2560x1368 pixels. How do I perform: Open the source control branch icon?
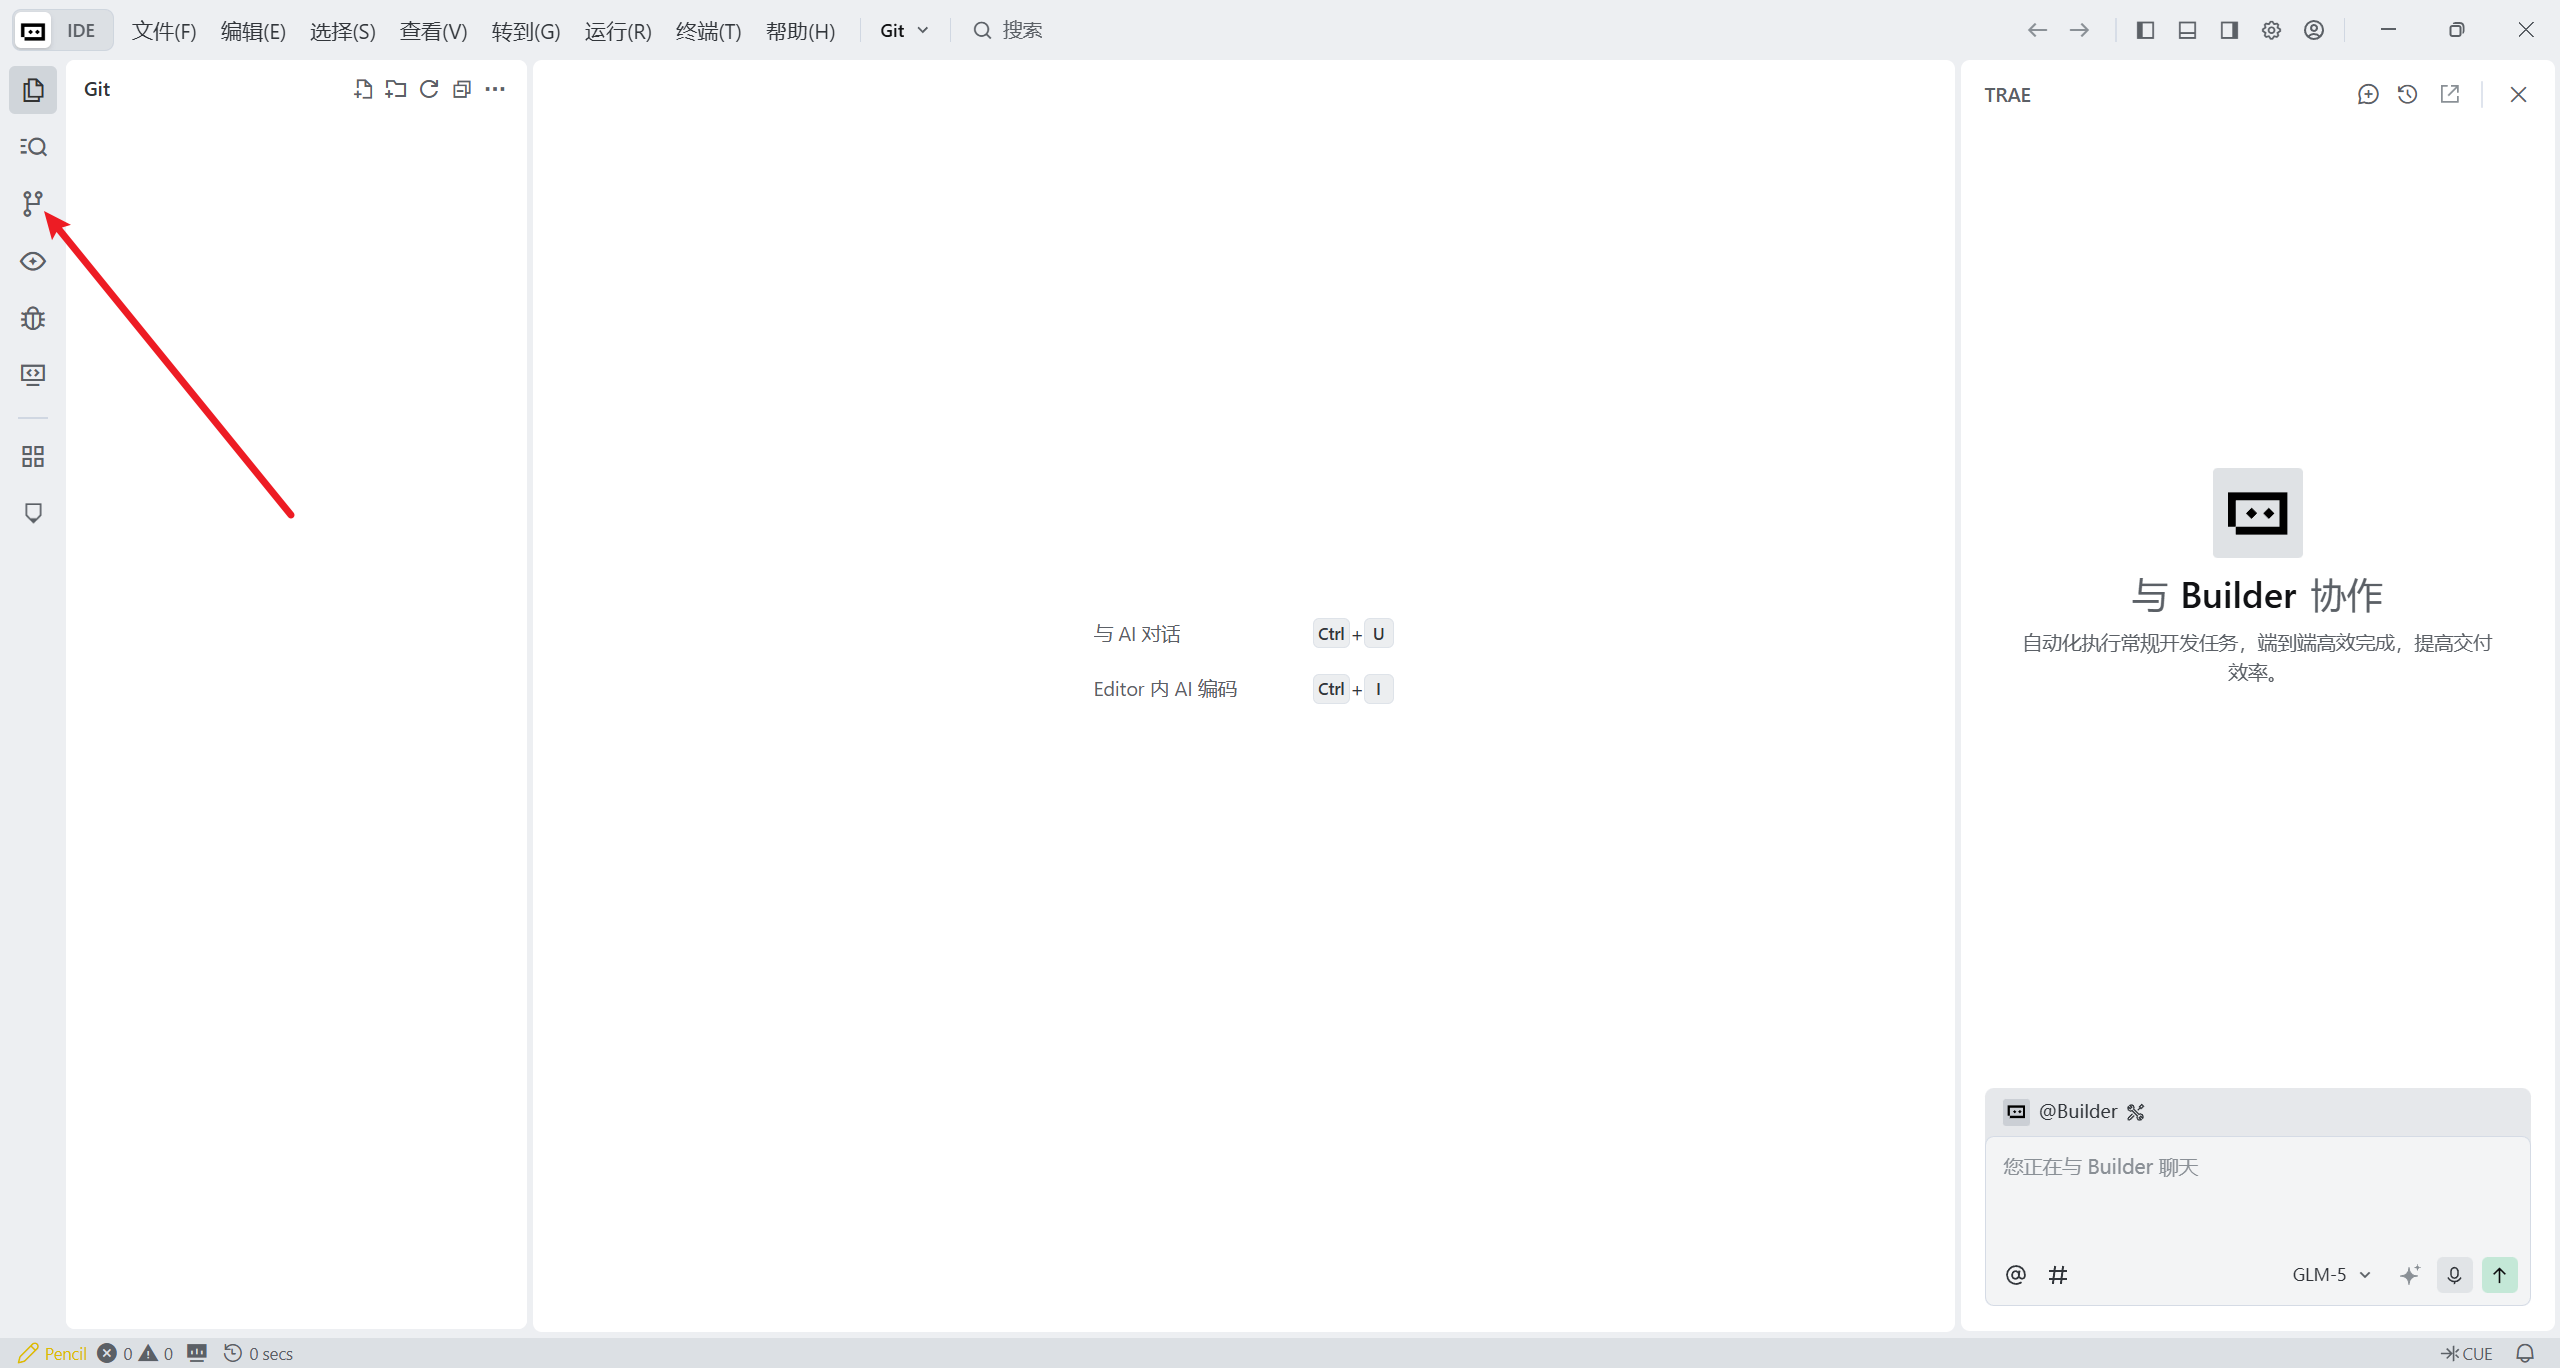coord(33,204)
